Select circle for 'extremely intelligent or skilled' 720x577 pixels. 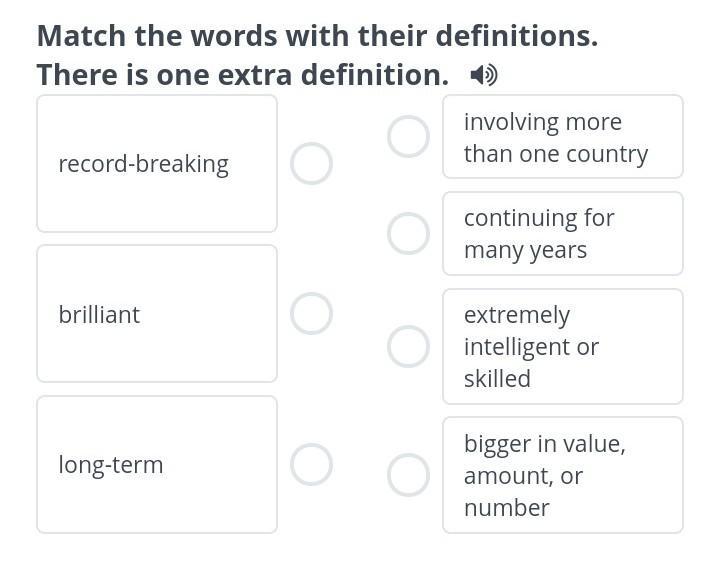point(408,346)
